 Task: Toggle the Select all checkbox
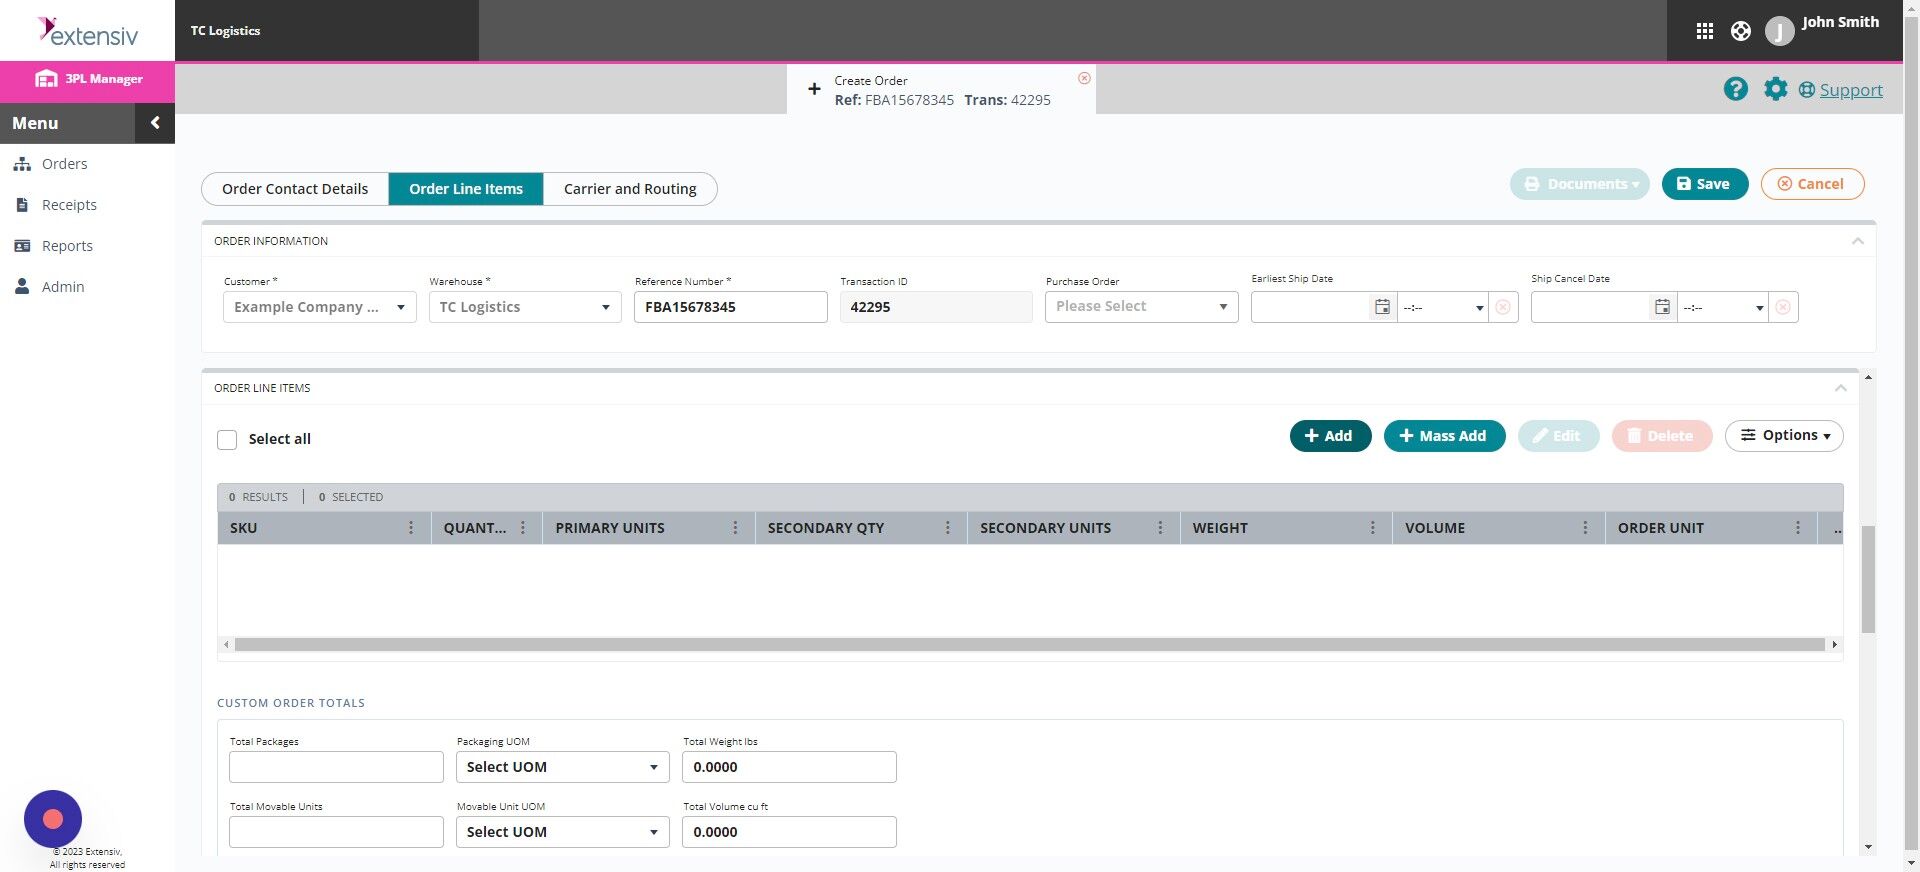(227, 440)
